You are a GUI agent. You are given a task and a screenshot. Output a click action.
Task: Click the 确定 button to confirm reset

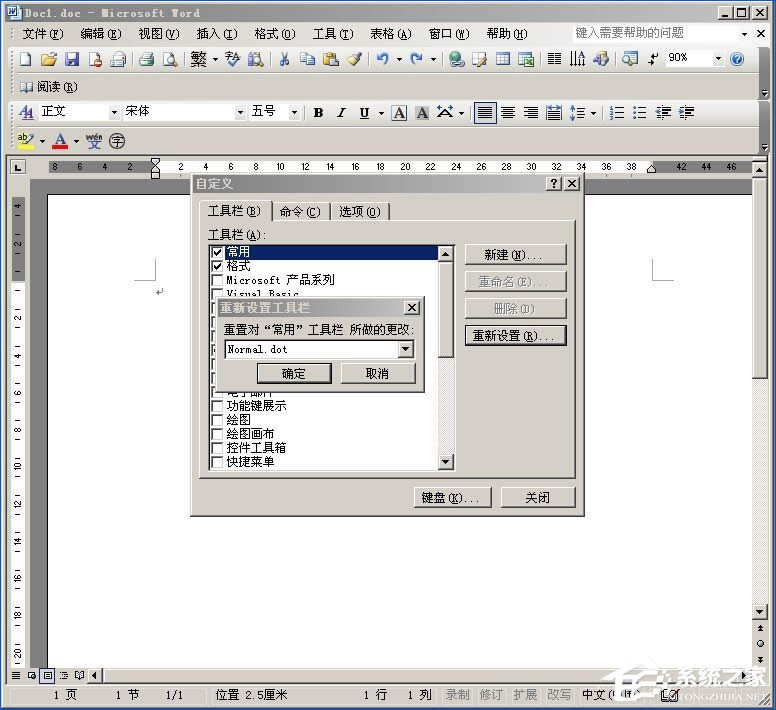(294, 373)
